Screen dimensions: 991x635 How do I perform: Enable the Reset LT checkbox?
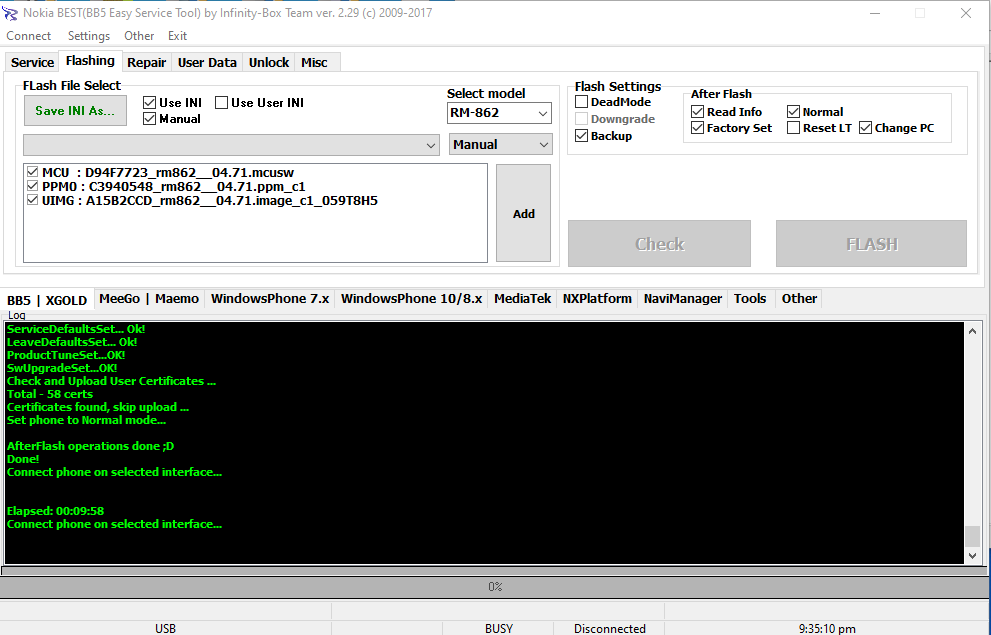[x=794, y=128]
